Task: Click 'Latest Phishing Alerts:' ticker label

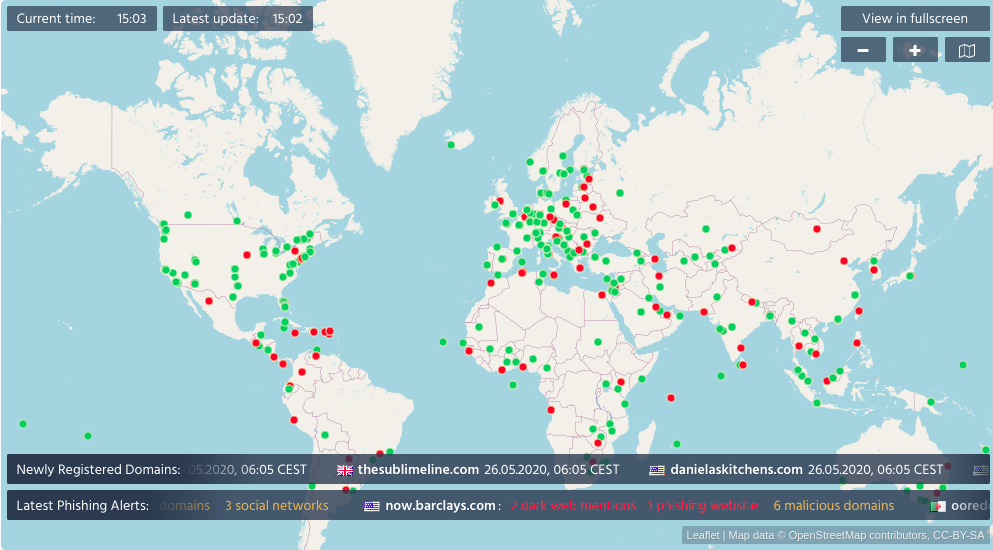Action: click(x=83, y=506)
